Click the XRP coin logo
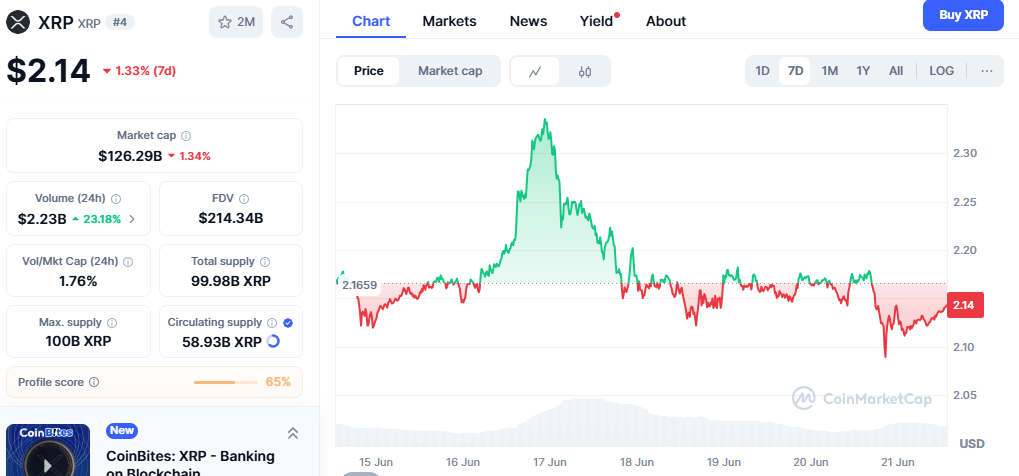Screen dimensions: 1019x476 point(18,22)
